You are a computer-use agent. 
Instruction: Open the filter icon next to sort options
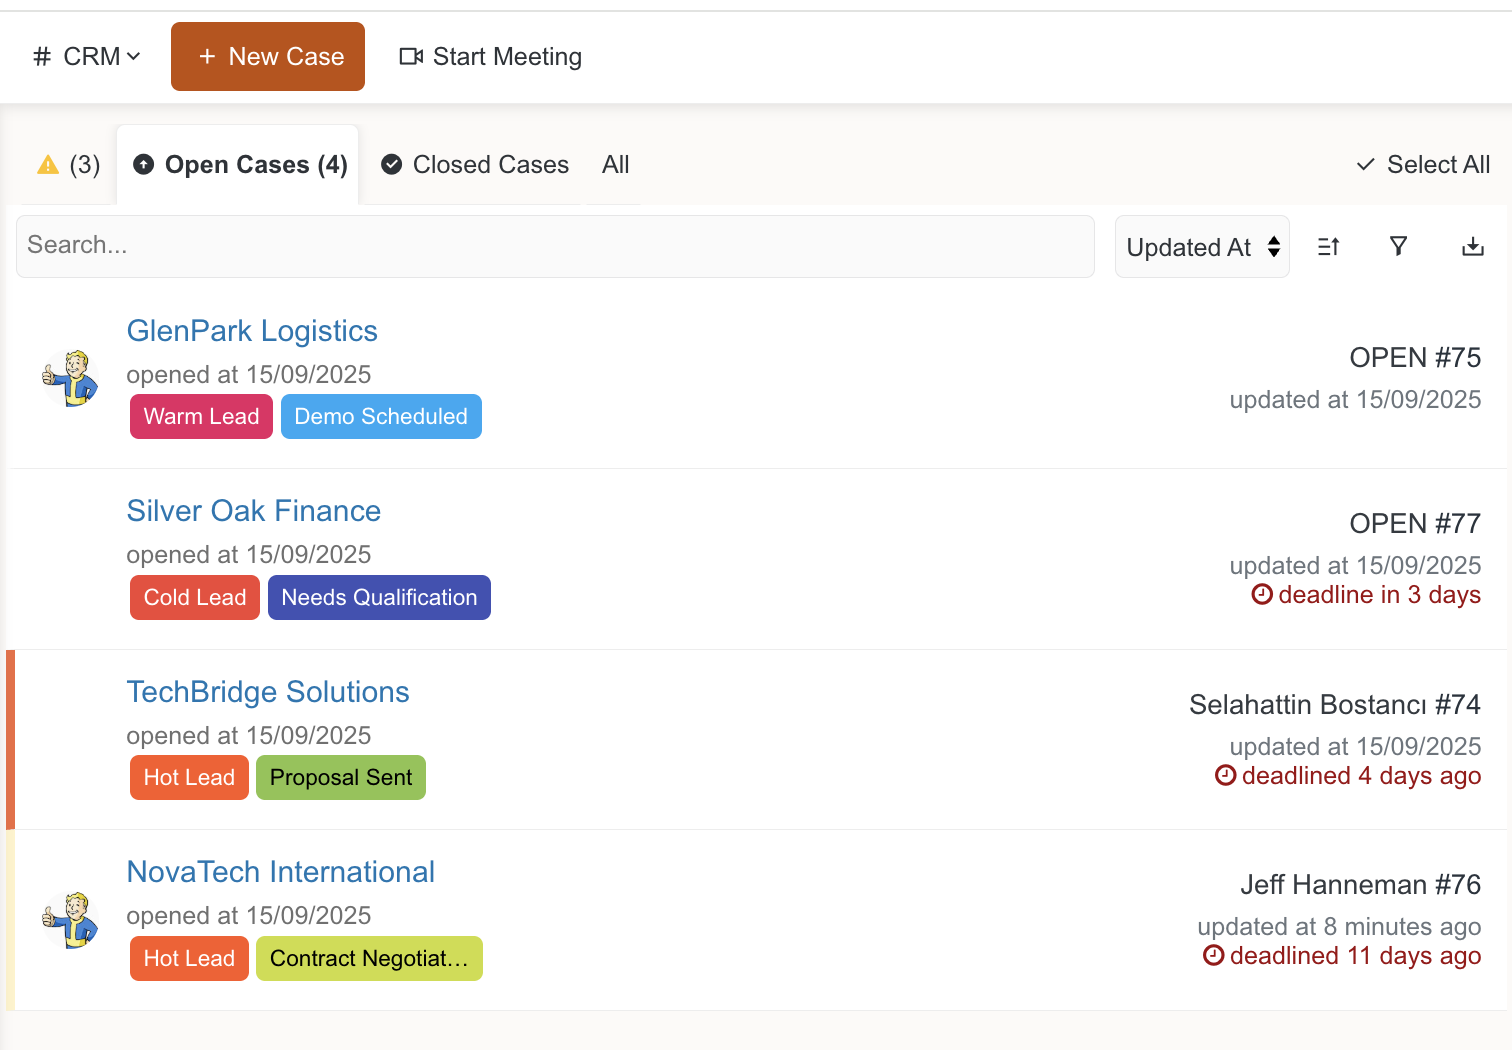pyautogui.click(x=1398, y=246)
